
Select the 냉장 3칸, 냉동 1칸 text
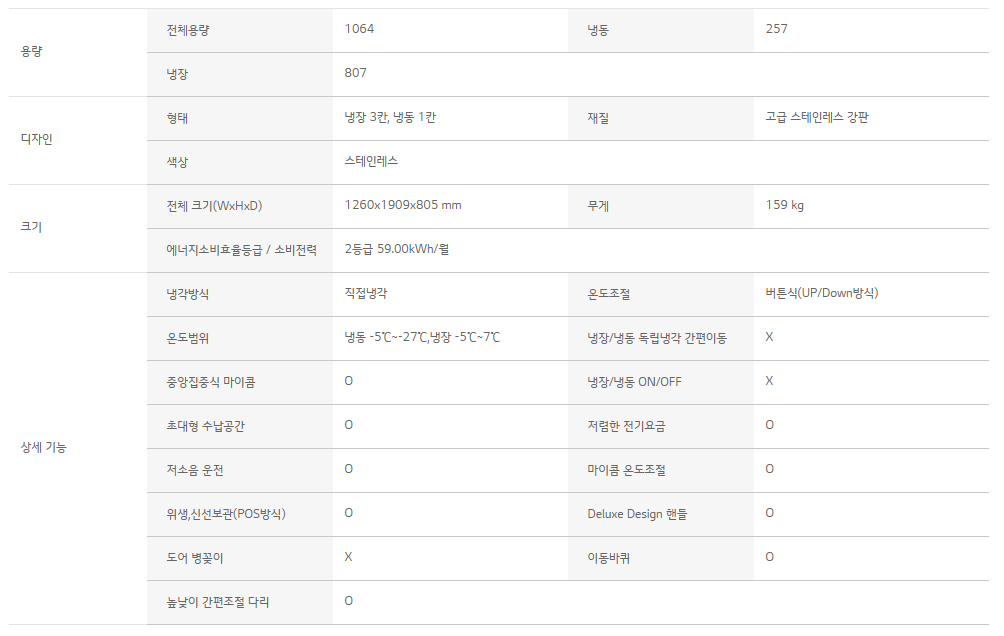pyautogui.click(x=390, y=117)
